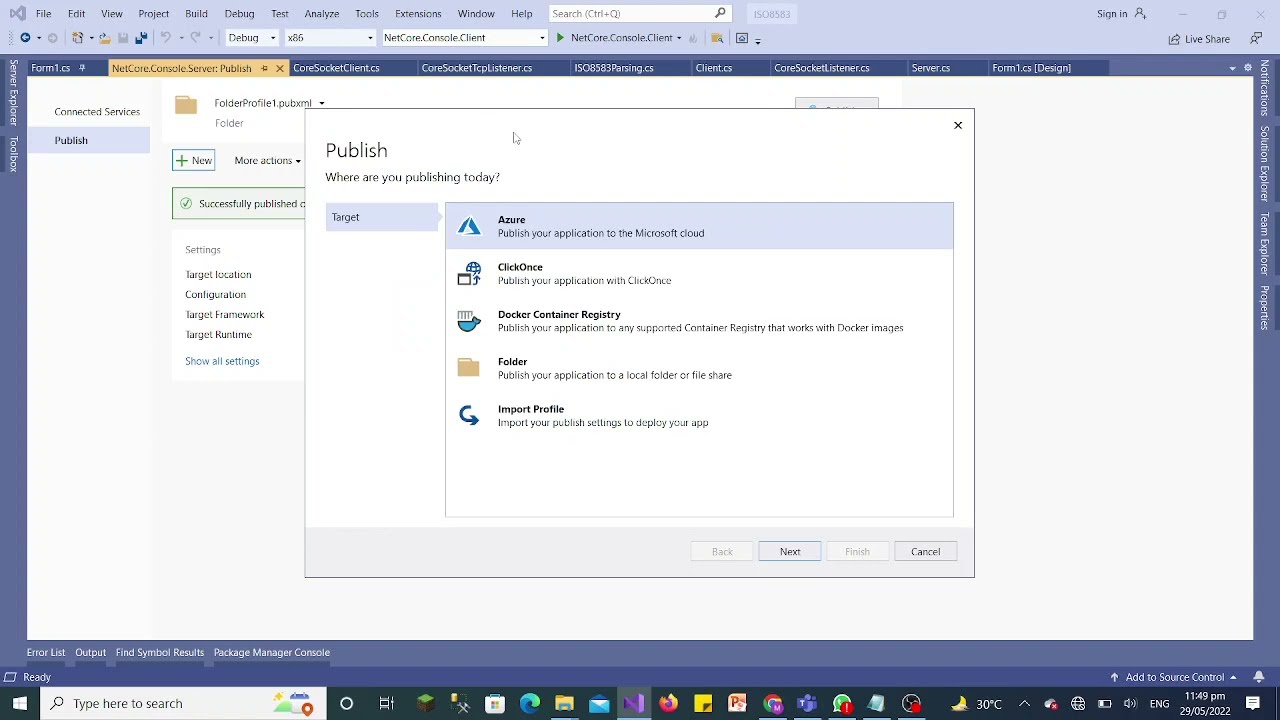Open the Live Share icon

tap(1174, 39)
